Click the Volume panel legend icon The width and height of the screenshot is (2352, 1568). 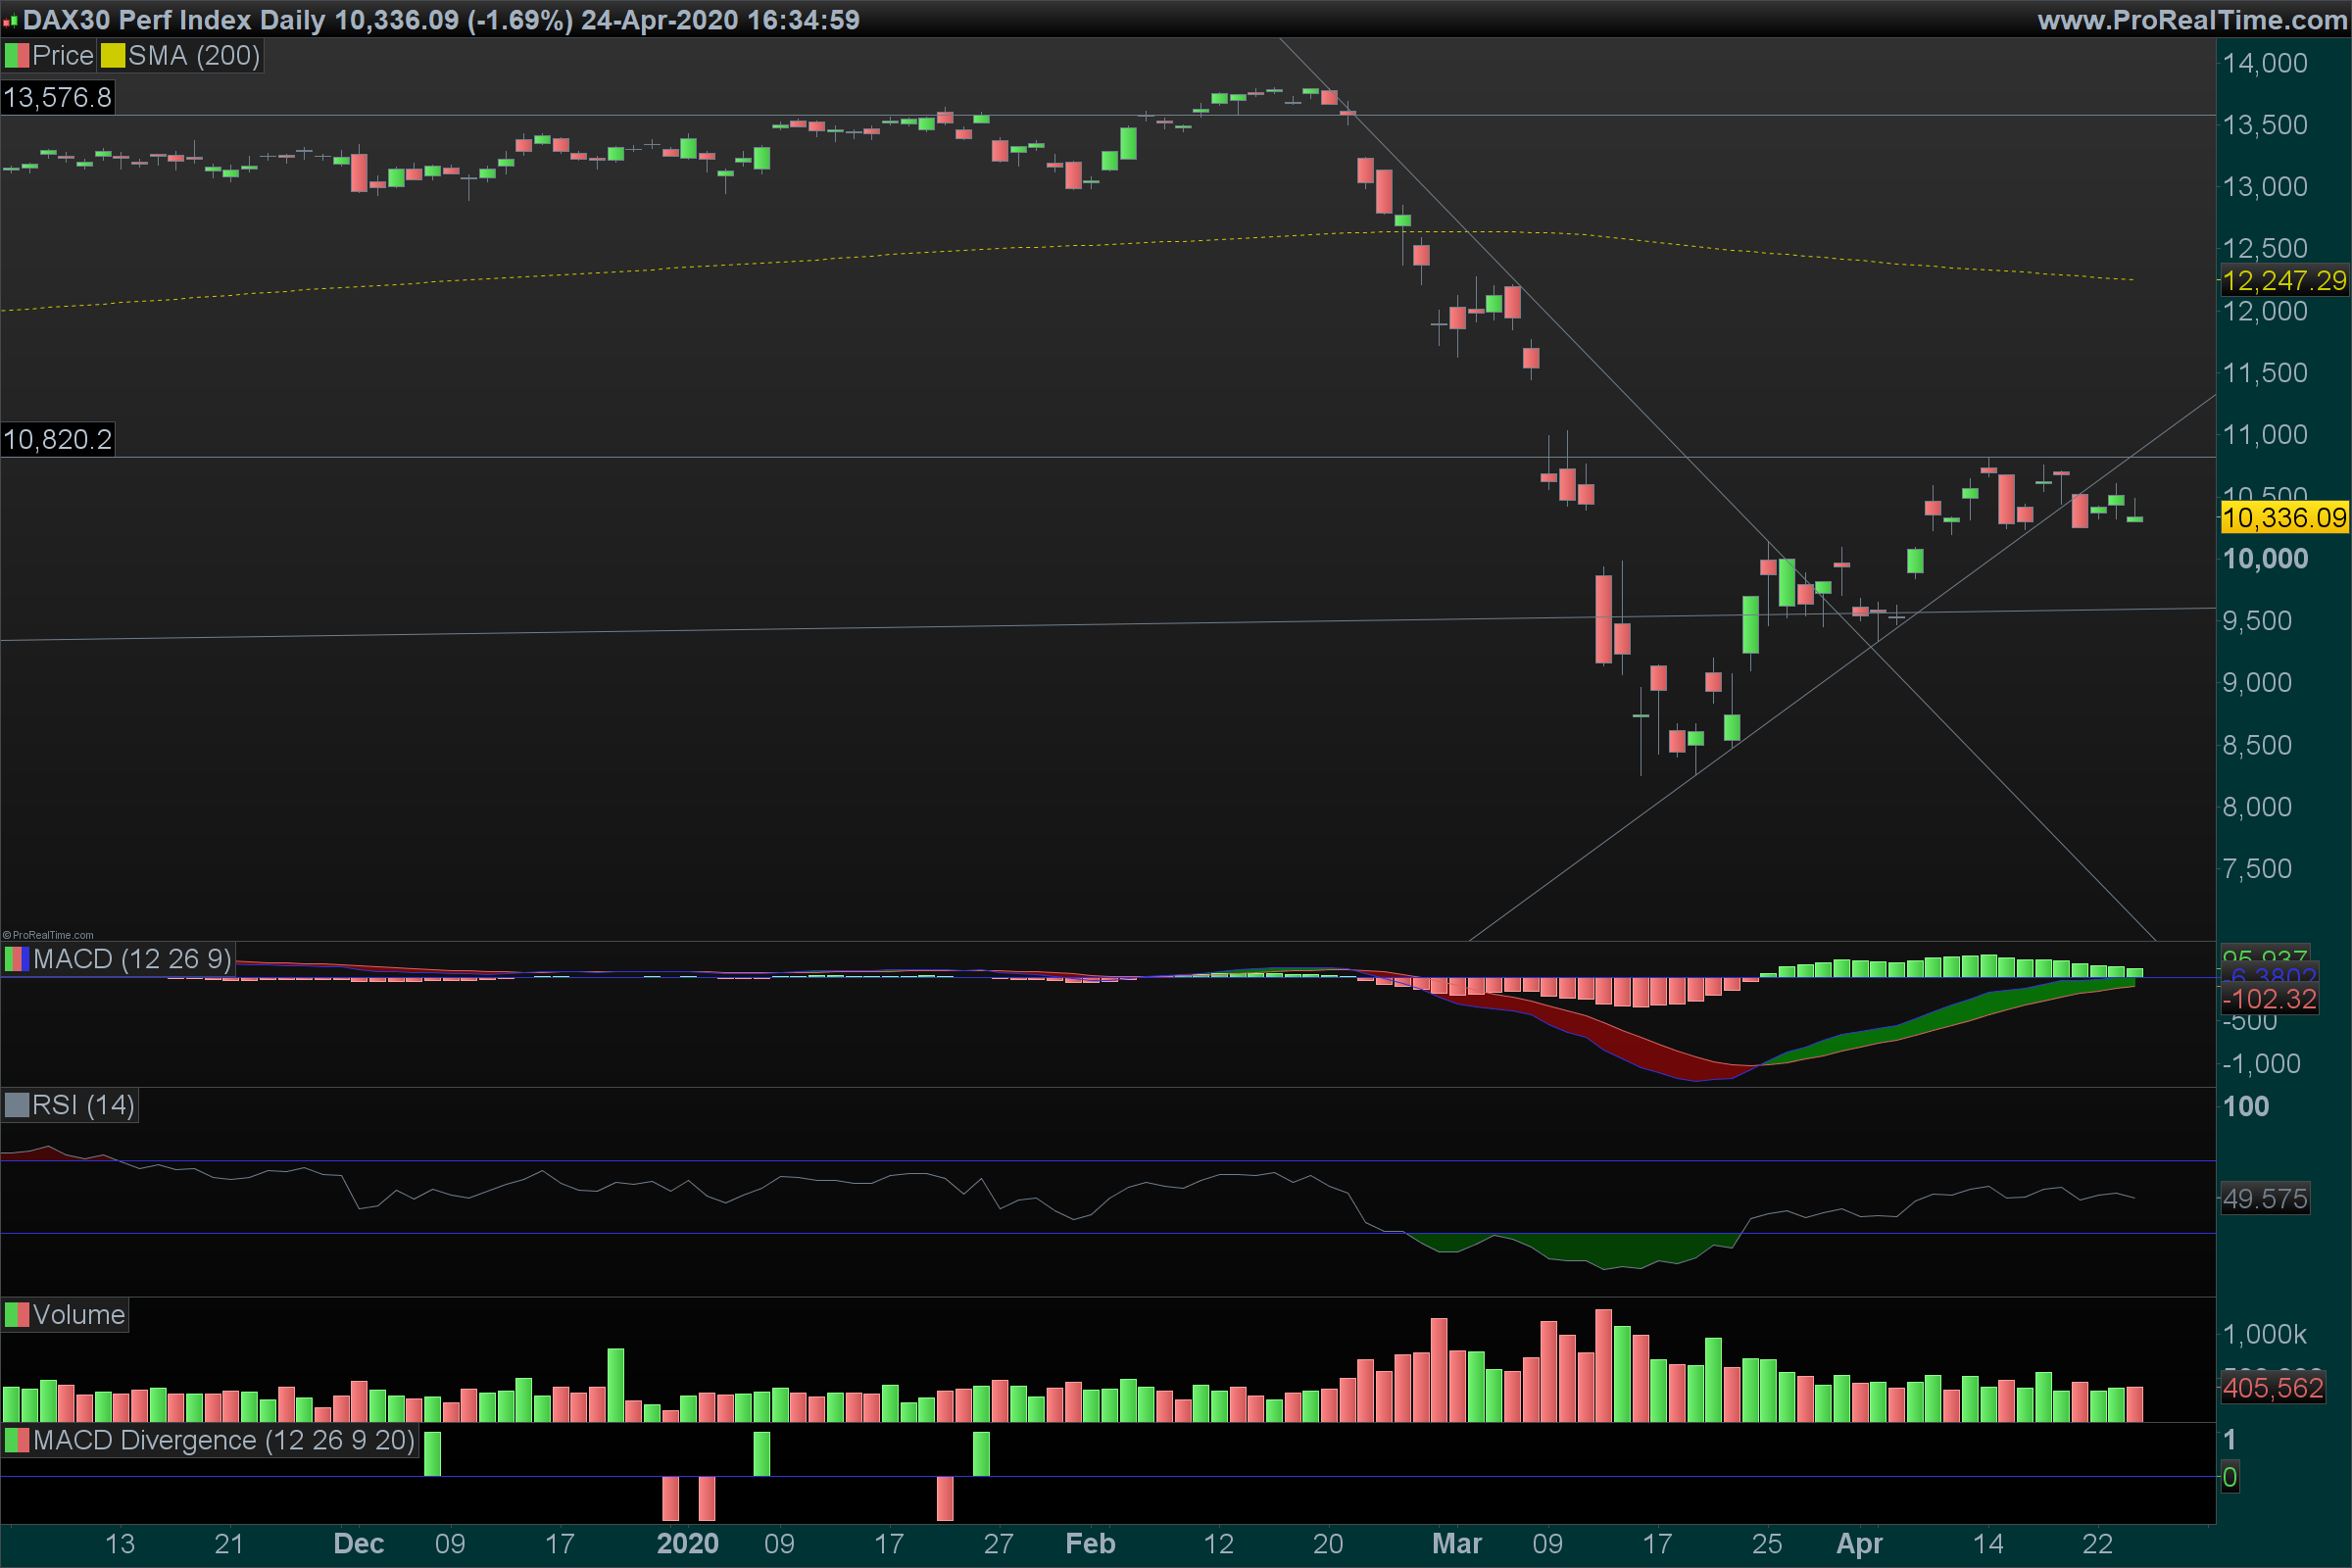pos(17,1315)
